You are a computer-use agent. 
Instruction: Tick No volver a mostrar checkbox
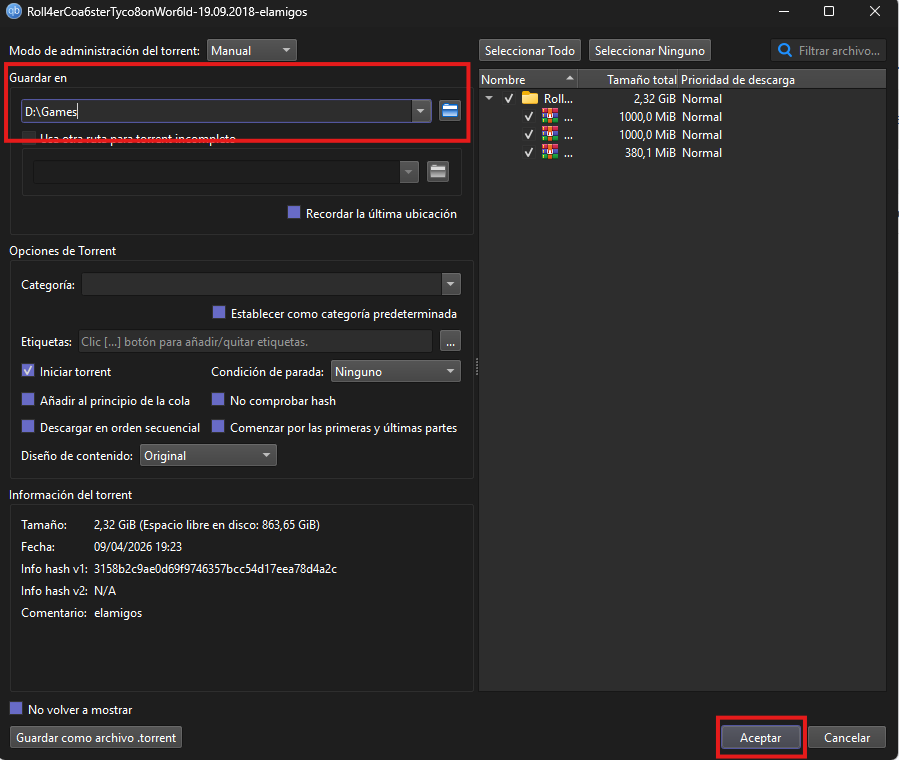coord(16,708)
